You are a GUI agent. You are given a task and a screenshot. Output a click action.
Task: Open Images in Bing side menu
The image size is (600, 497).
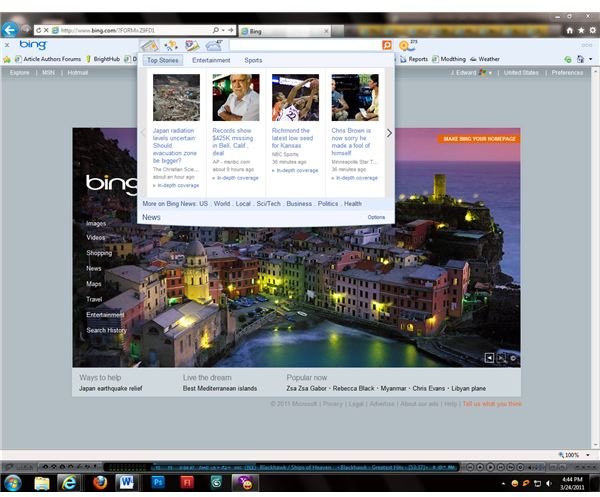pos(96,223)
